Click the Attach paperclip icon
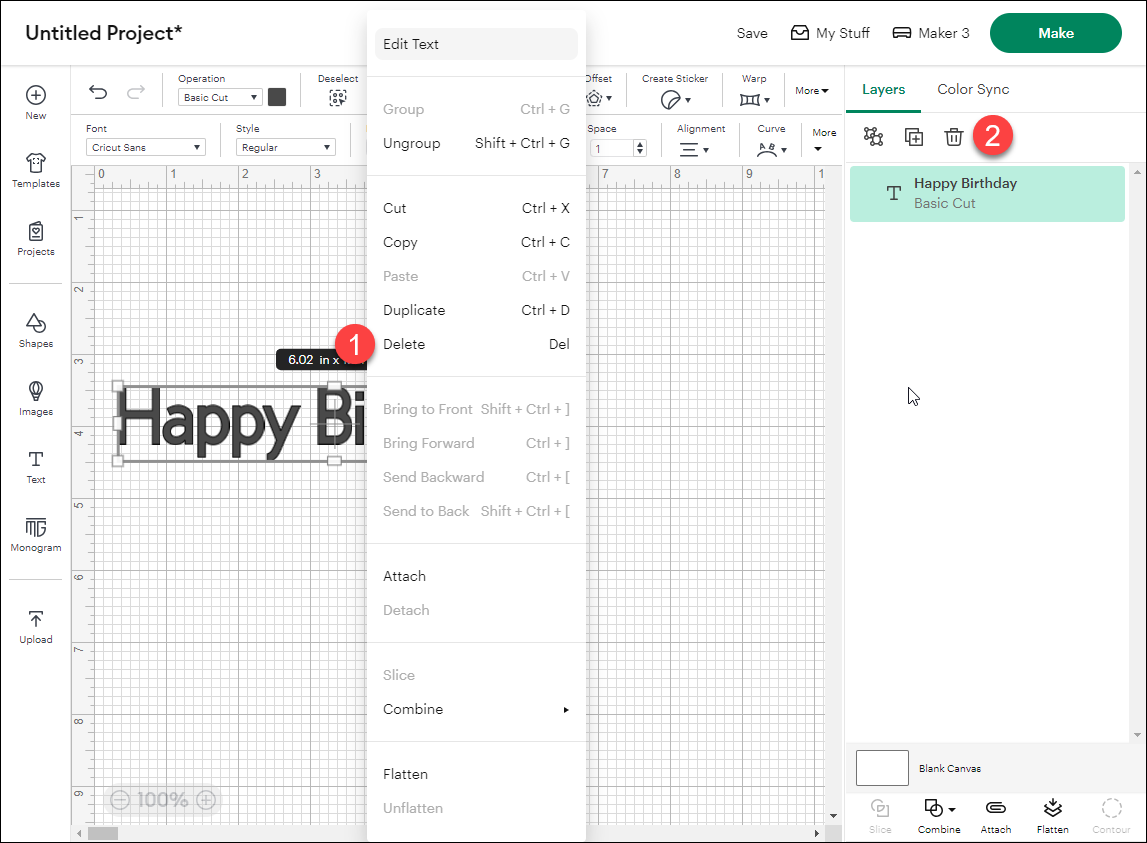Viewport: 1147px width, 843px height. pos(996,808)
